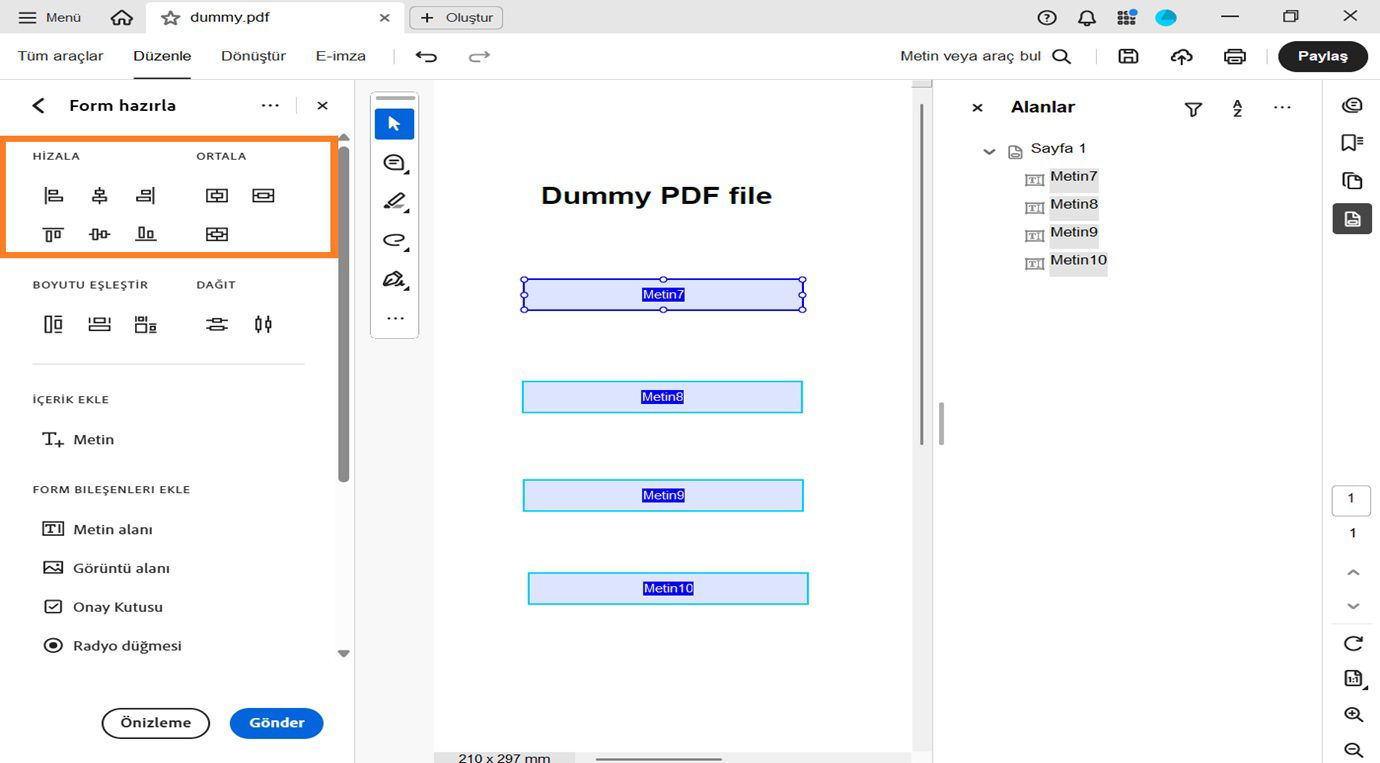Click ORTALA icon with vertical center line only
The height and width of the screenshot is (763, 1380).
click(x=217, y=196)
